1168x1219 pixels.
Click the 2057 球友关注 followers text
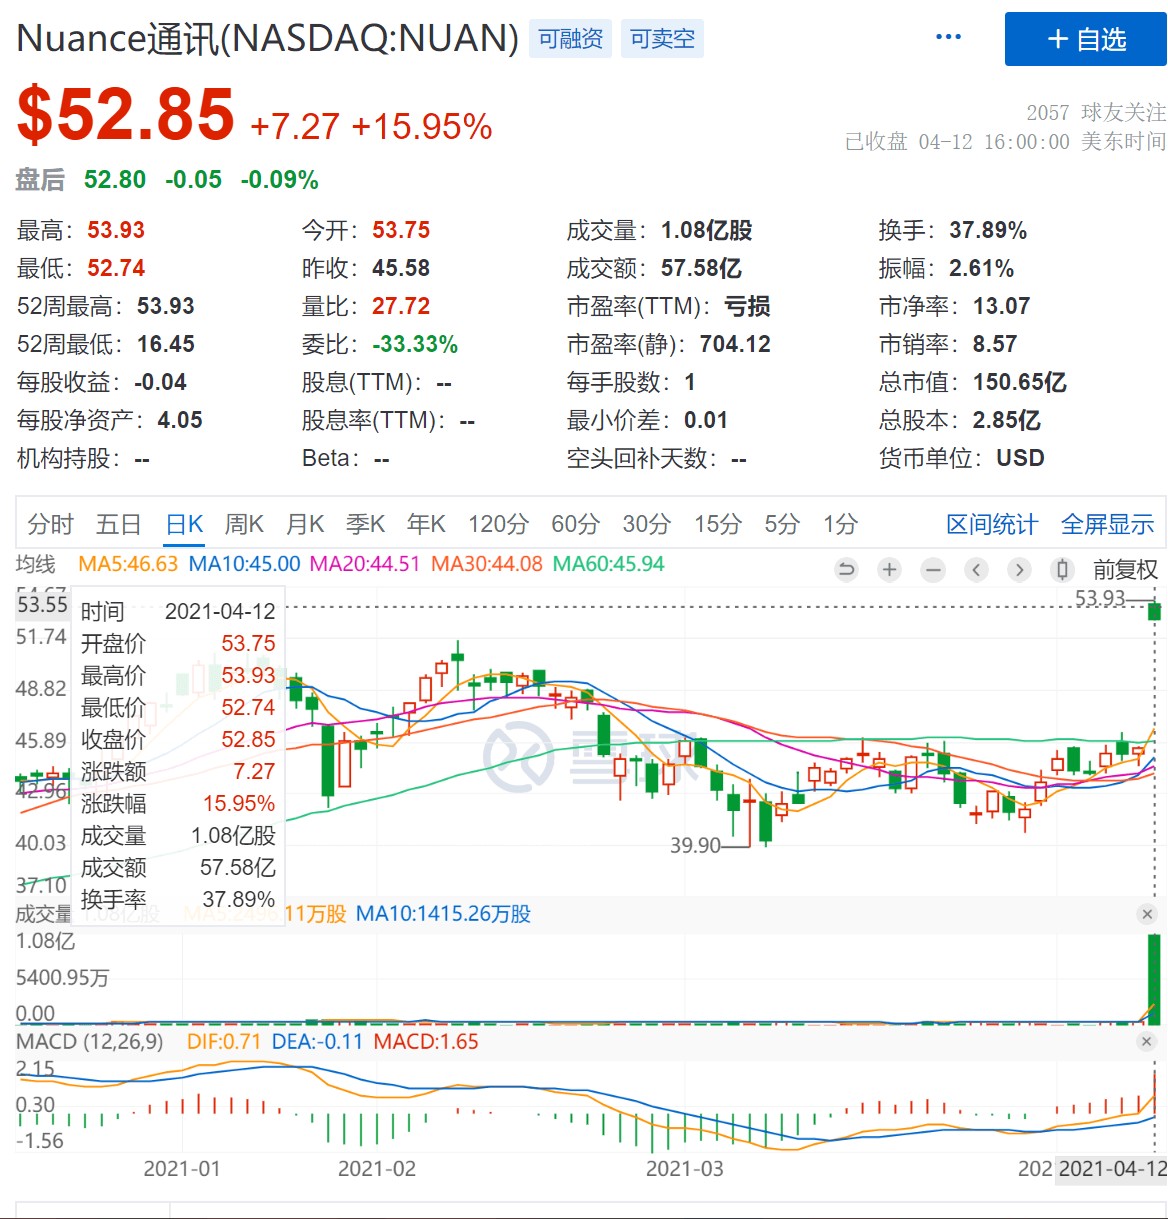tap(1096, 112)
